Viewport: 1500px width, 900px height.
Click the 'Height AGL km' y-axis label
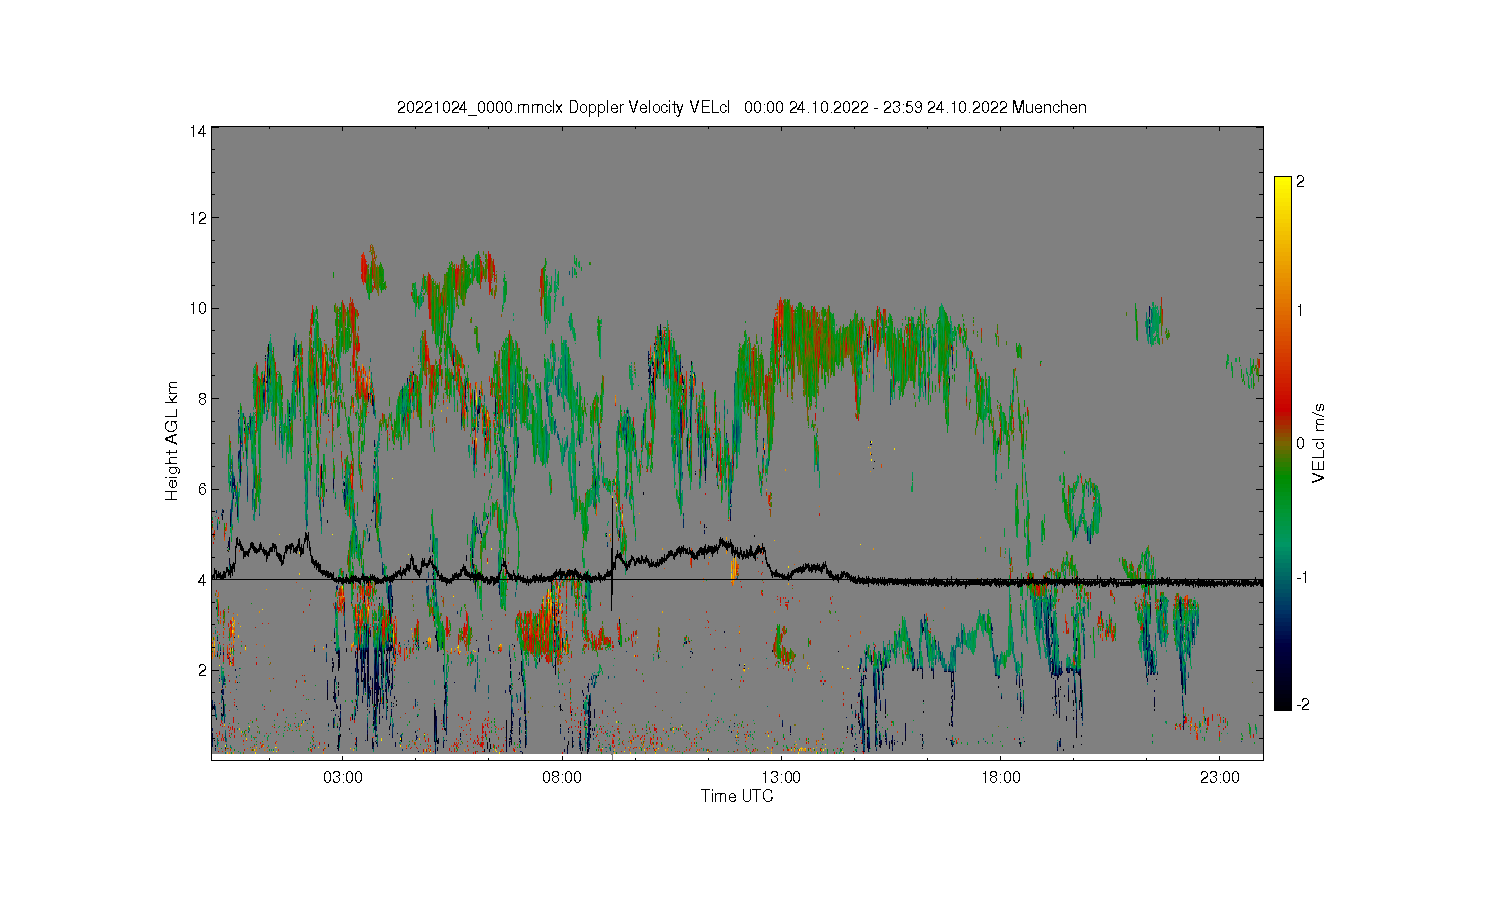pos(172,441)
